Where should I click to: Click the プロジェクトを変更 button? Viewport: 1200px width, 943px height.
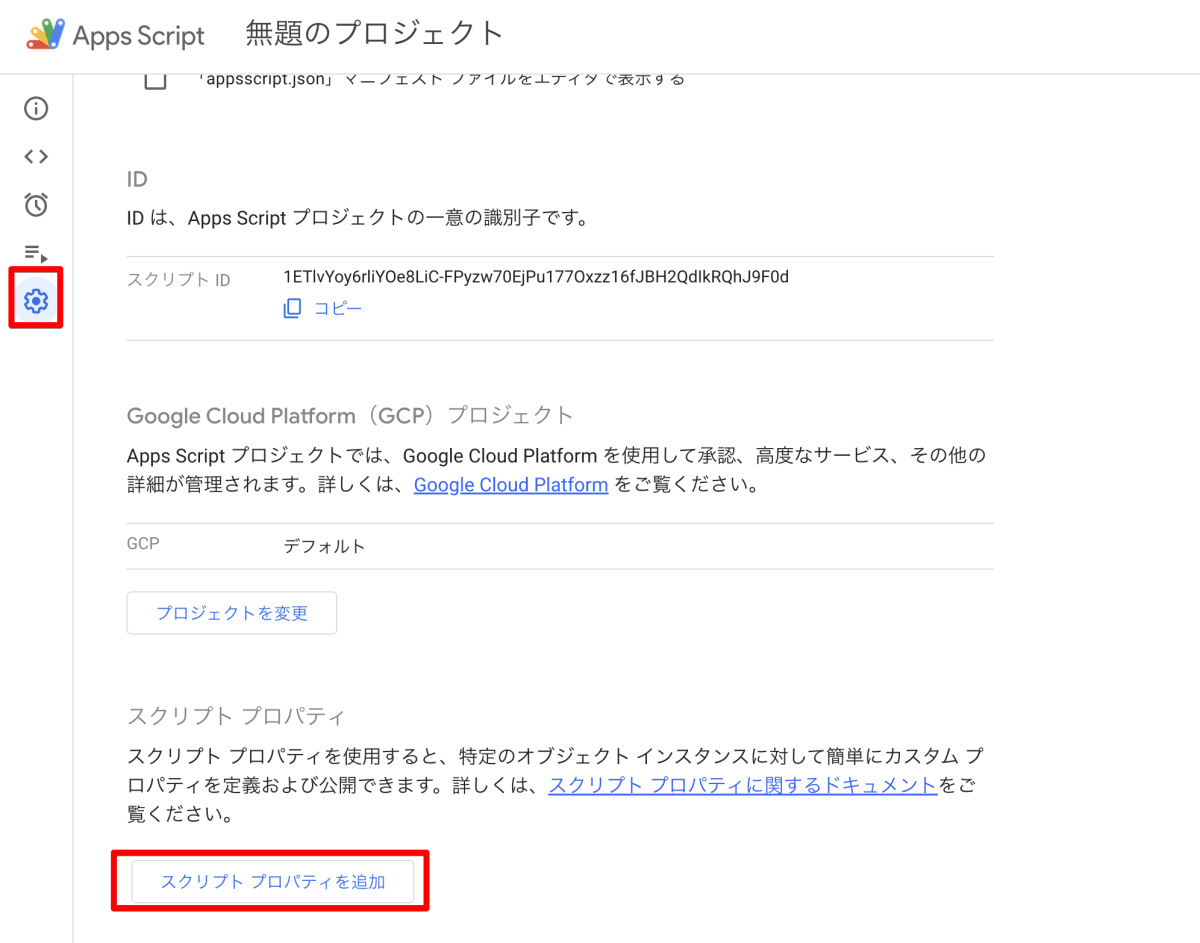click(232, 613)
